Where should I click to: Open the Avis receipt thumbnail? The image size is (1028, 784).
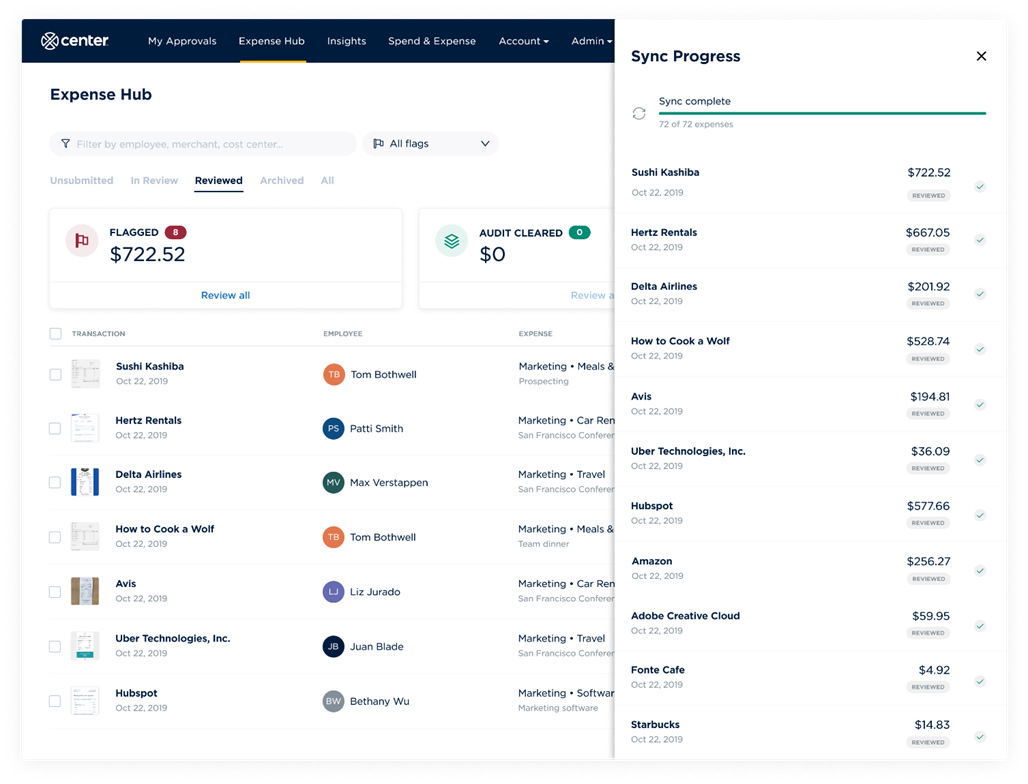point(85,591)
